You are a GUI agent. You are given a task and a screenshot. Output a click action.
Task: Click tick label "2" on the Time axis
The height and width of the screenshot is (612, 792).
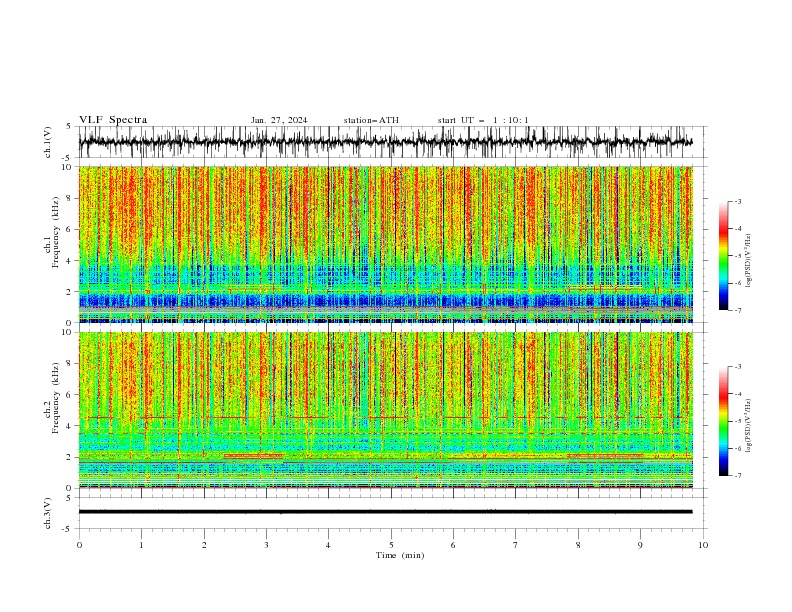[204, 545]
